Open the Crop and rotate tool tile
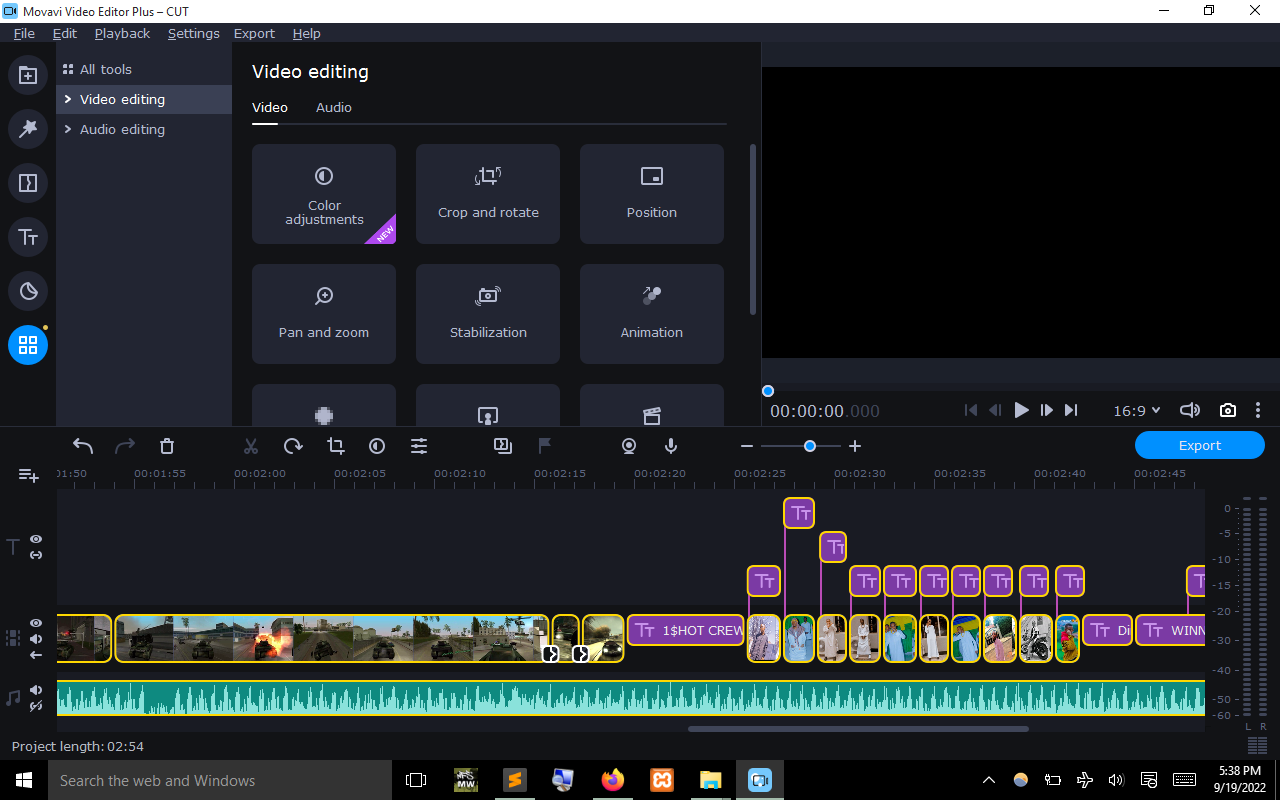 click(488, 194)
